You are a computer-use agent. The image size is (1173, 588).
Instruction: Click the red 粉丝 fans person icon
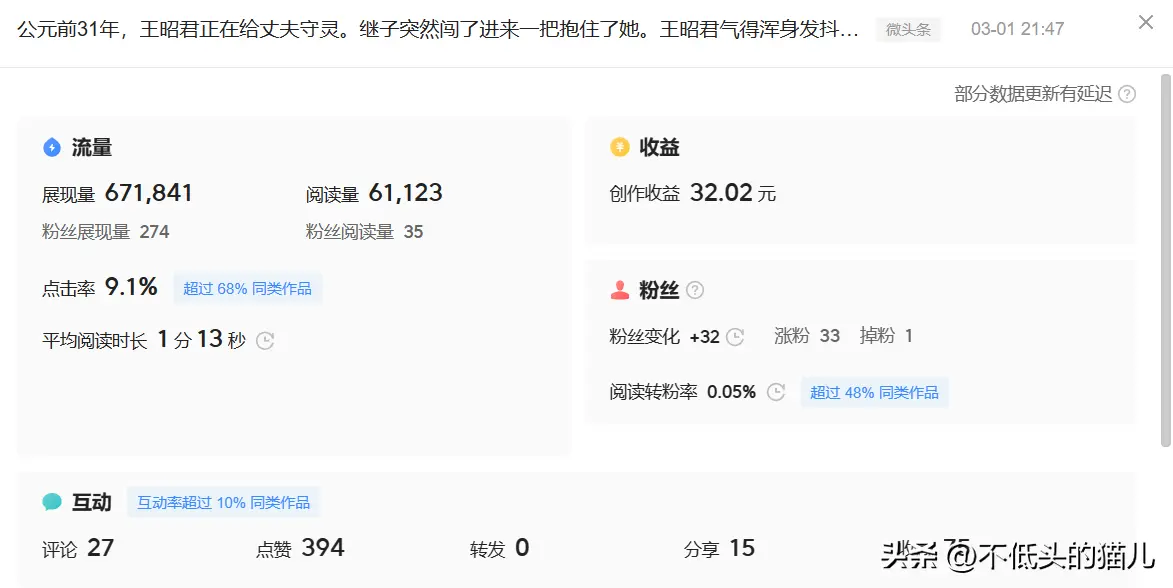620,290
